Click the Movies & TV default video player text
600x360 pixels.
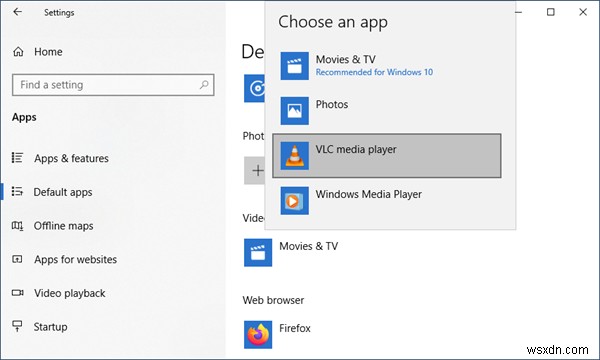[x=308, y=246]
